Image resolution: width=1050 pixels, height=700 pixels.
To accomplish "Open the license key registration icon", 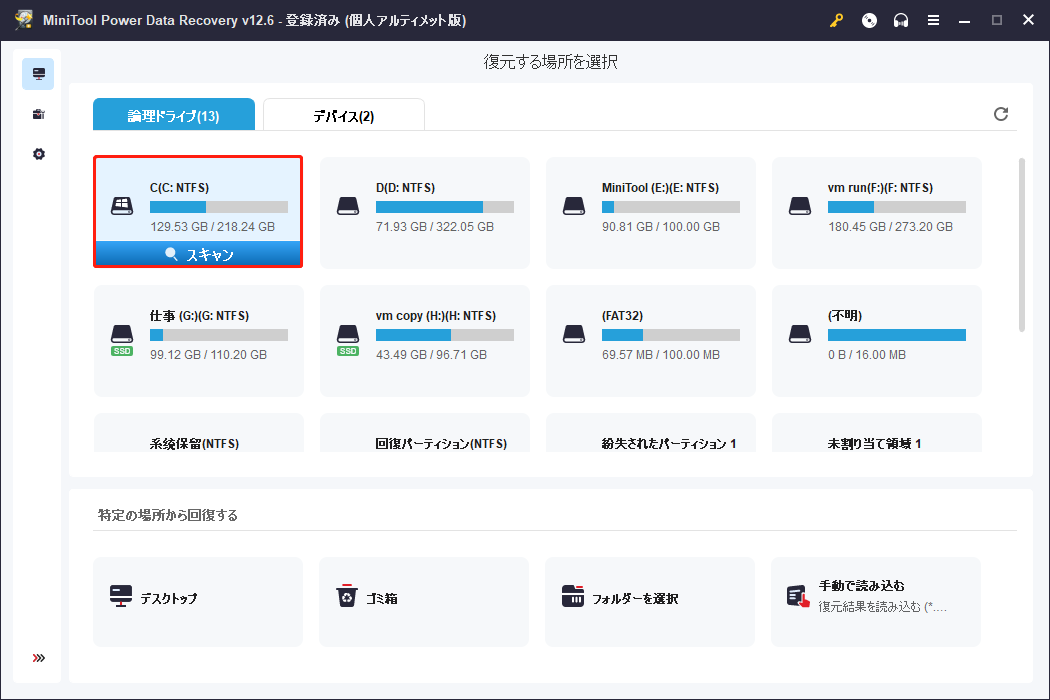I will click(838, 20).
